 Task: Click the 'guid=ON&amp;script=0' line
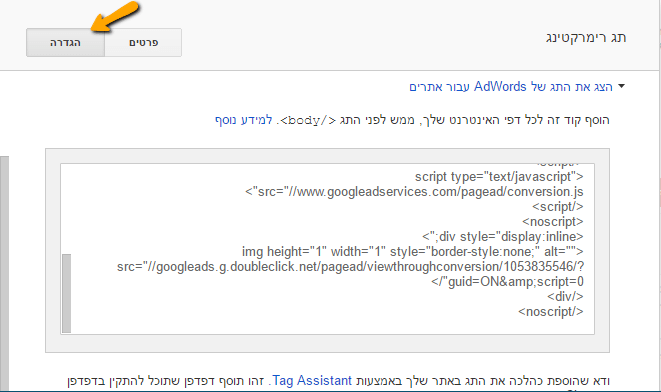tap(507, 282)
